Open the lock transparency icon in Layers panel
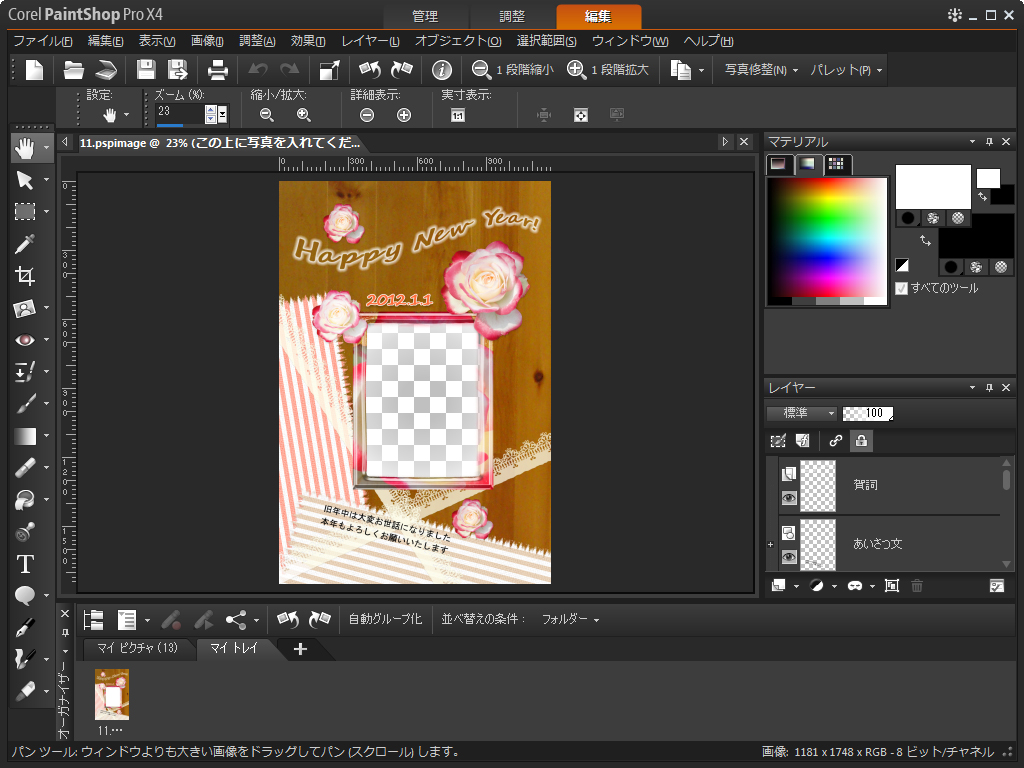1024x768 pixels. coord(861,441)
